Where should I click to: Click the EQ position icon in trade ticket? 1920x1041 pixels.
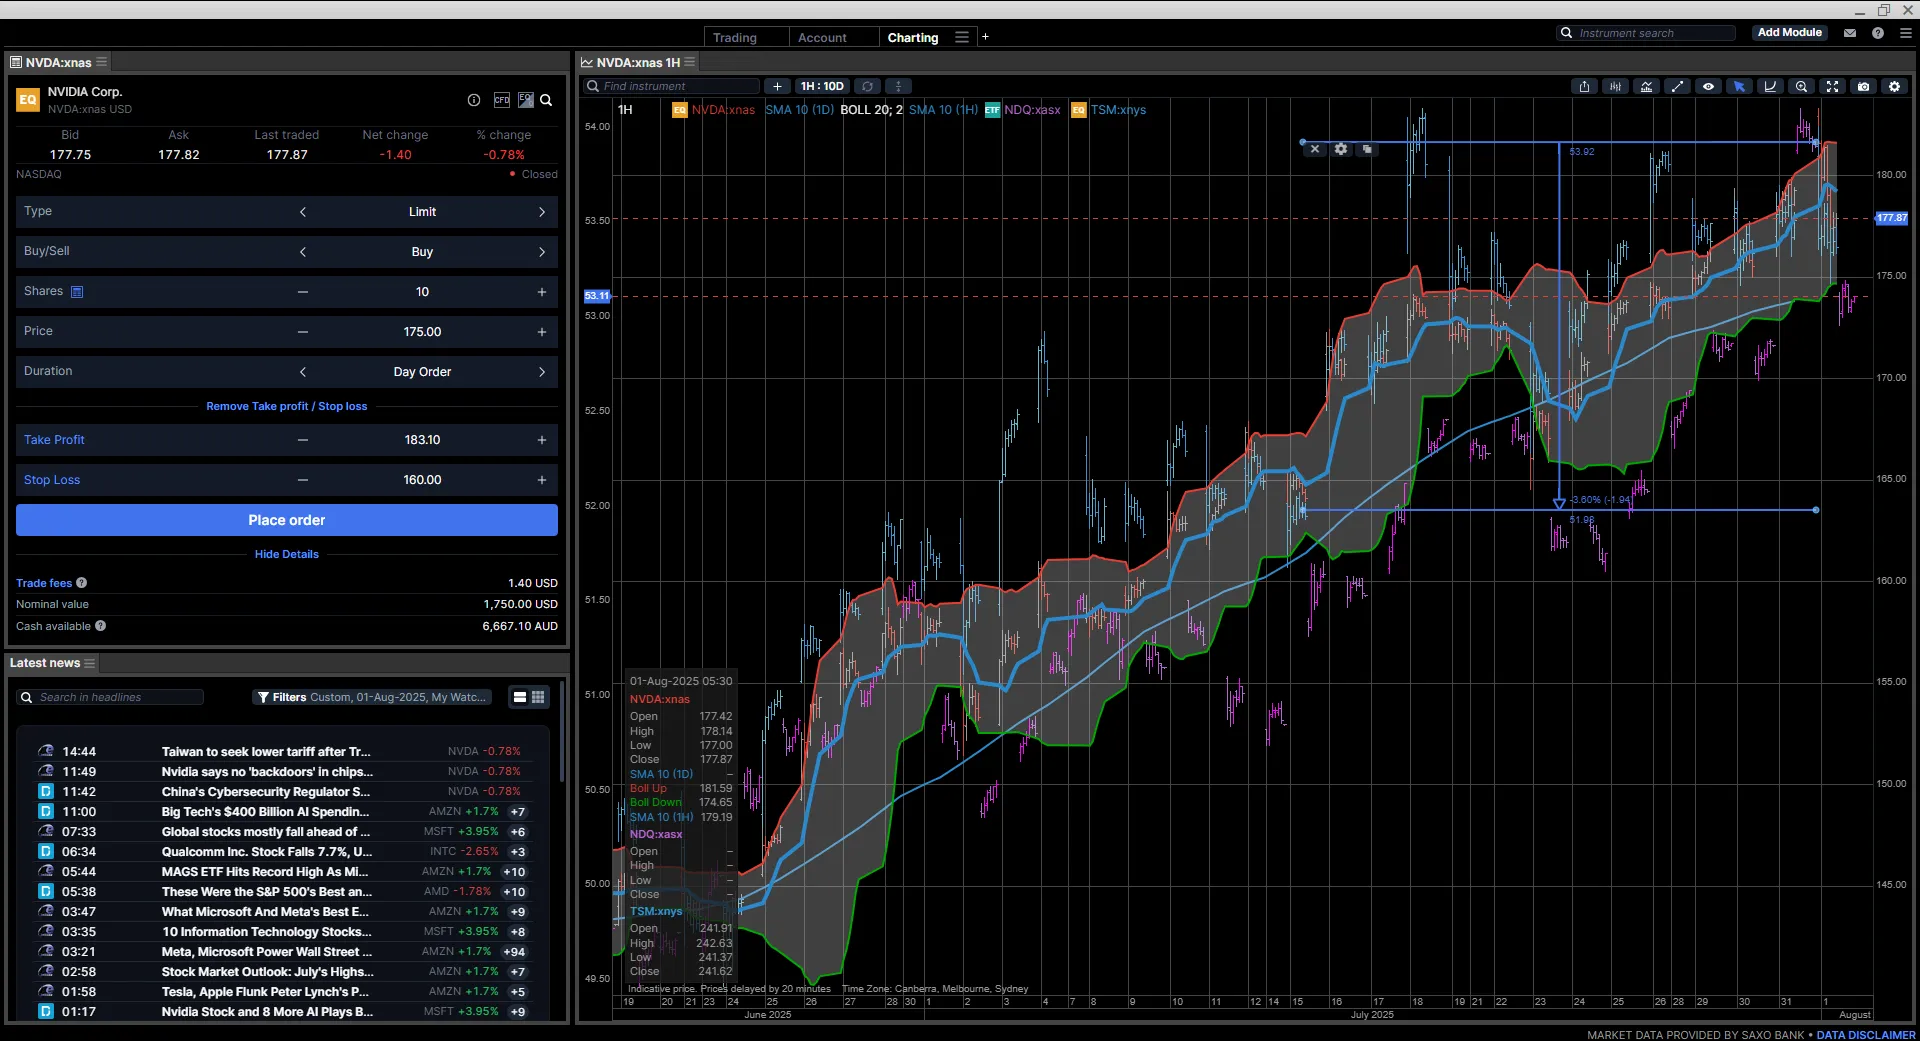tap(526, 100)
